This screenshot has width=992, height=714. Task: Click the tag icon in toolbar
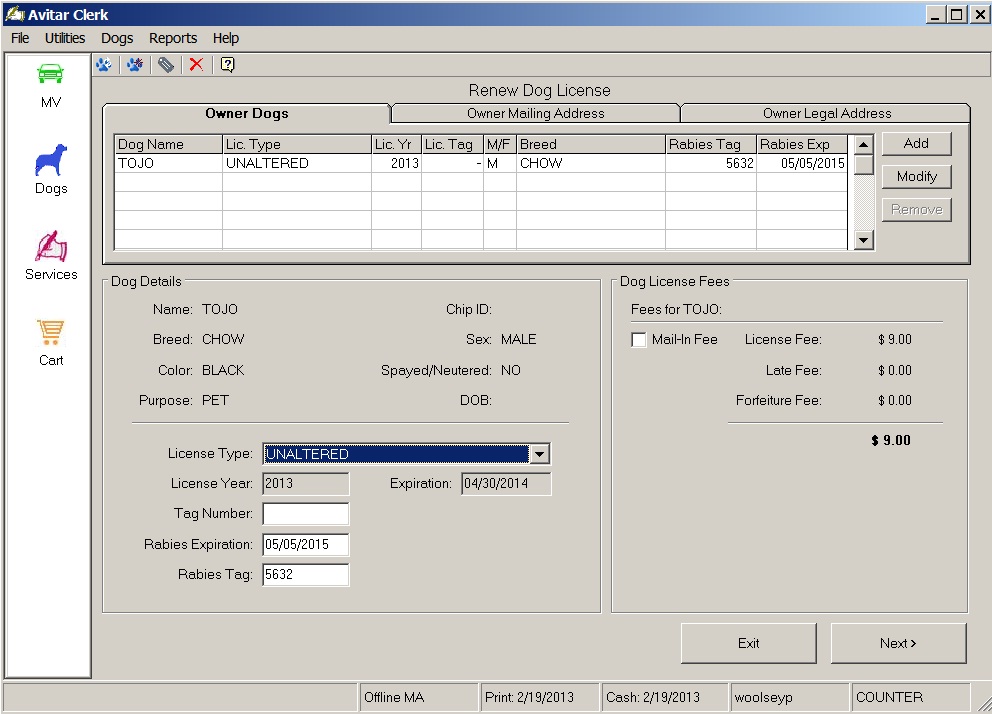[x=166, y=65]
